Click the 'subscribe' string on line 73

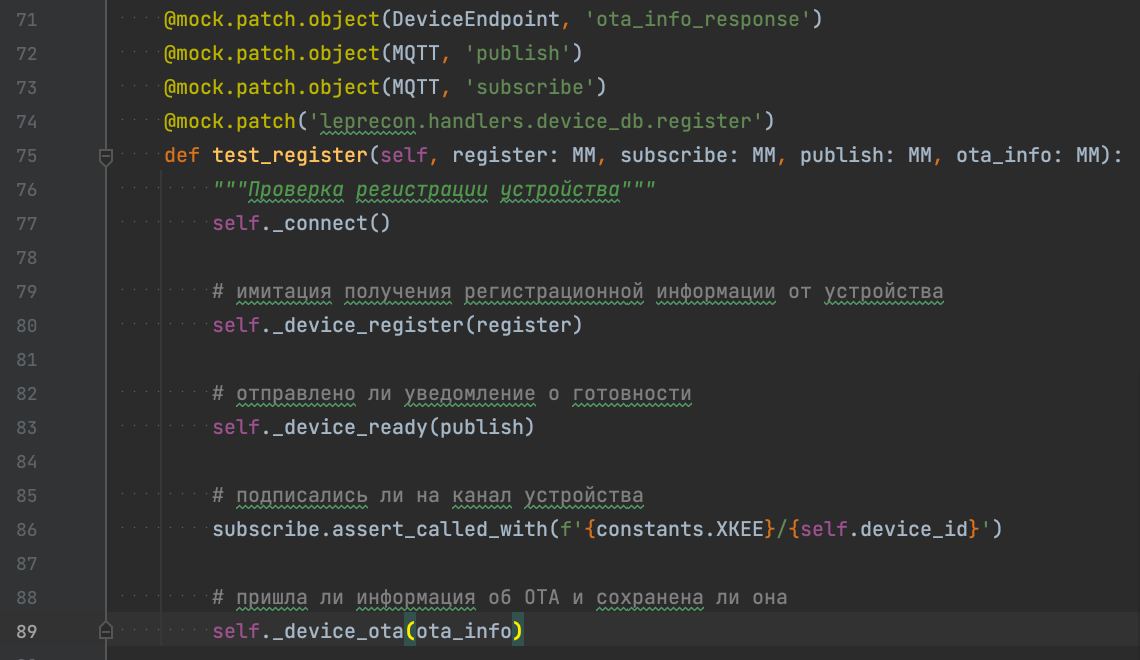click(x=529, y=87)
